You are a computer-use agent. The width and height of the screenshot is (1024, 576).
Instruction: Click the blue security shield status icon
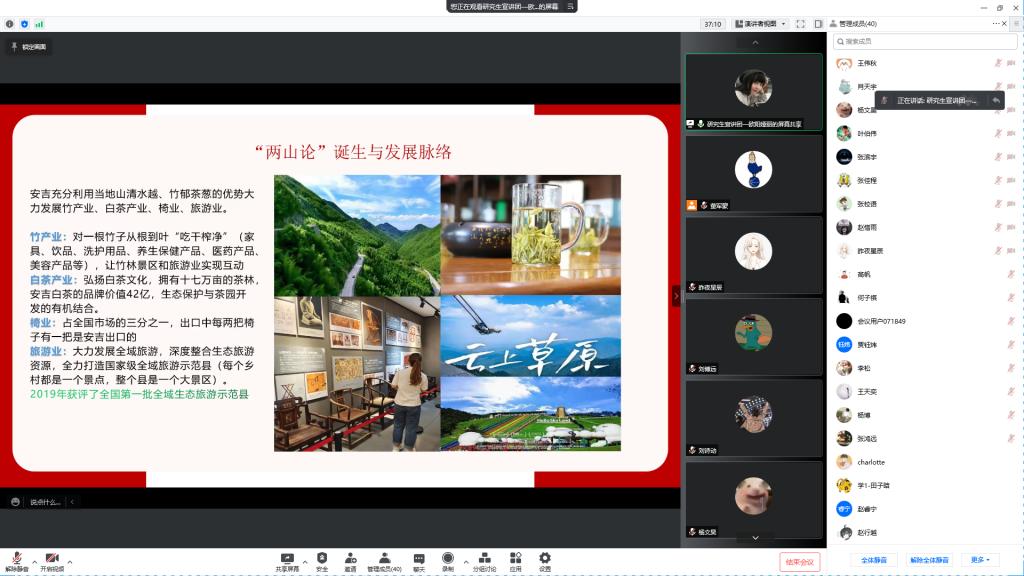point(25,24)
